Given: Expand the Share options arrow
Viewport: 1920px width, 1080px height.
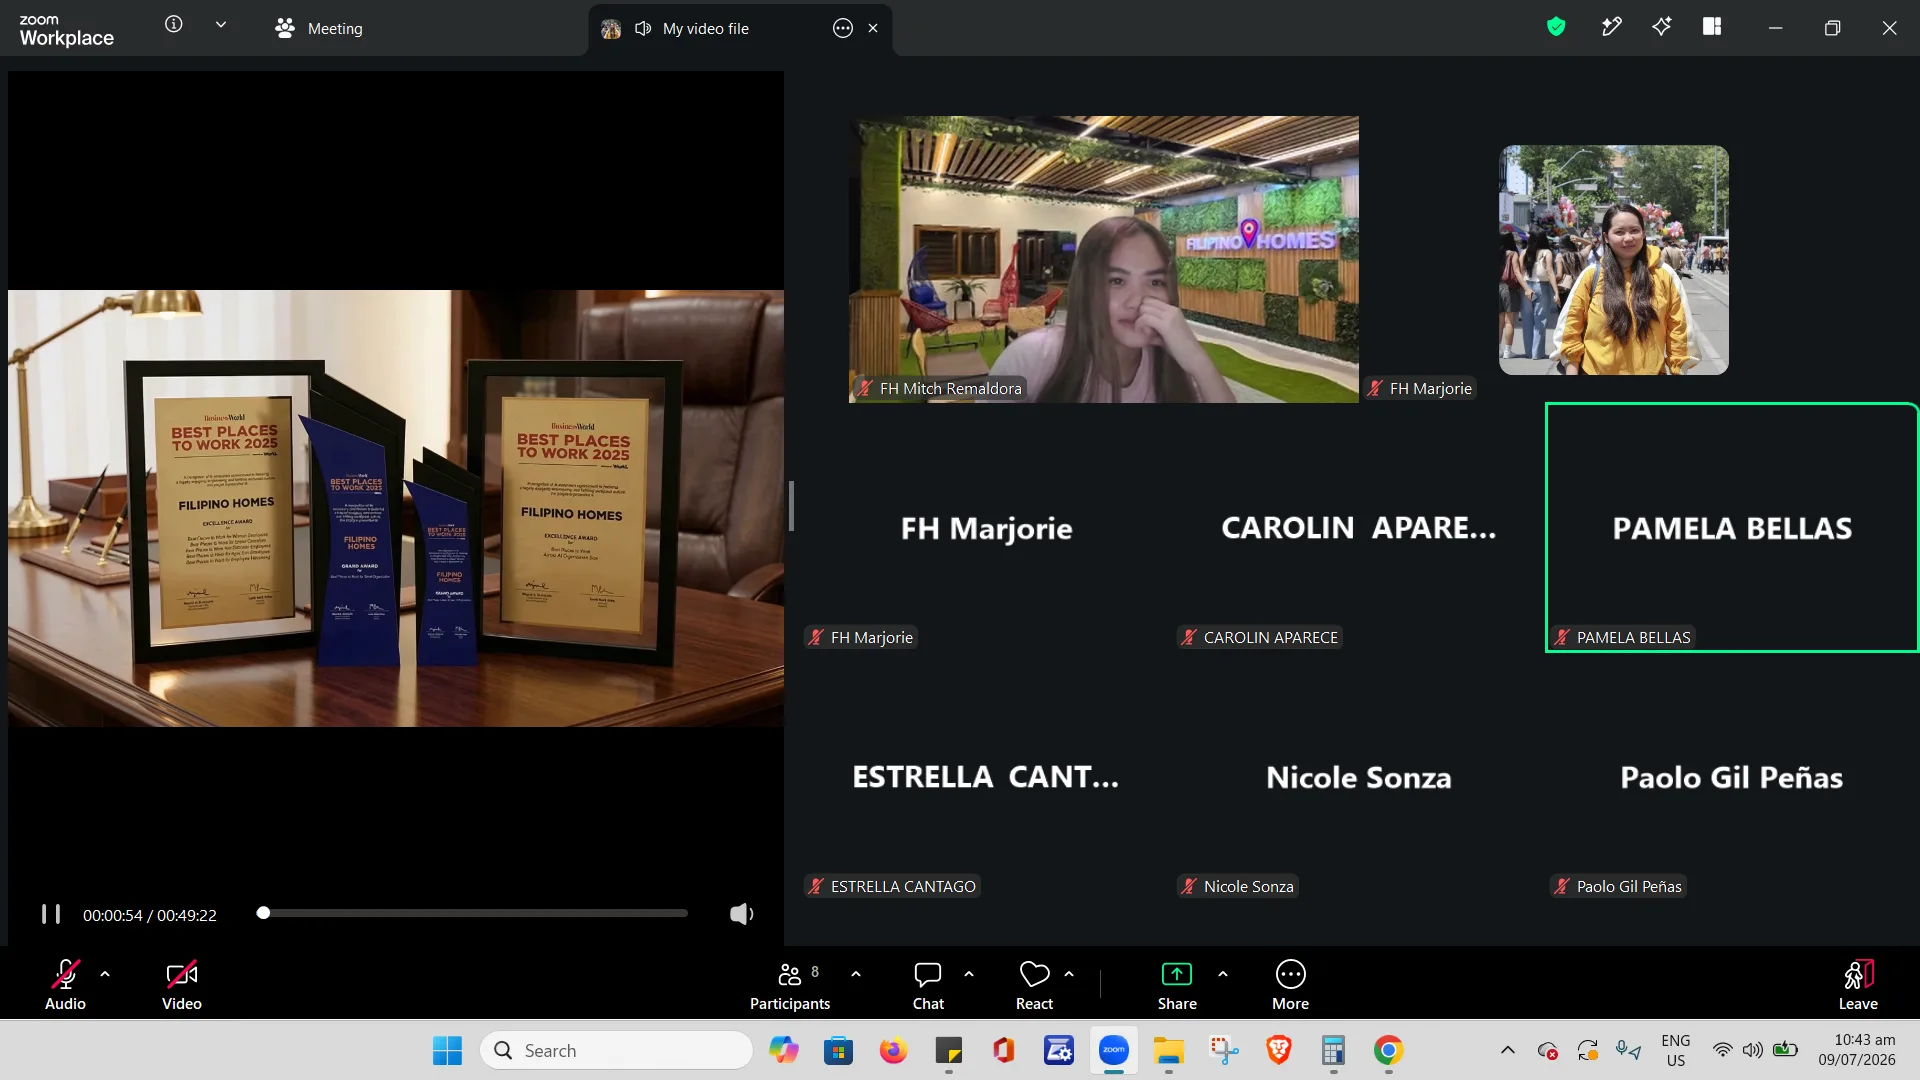Looking at the screenshot, I should [1223, 973].
